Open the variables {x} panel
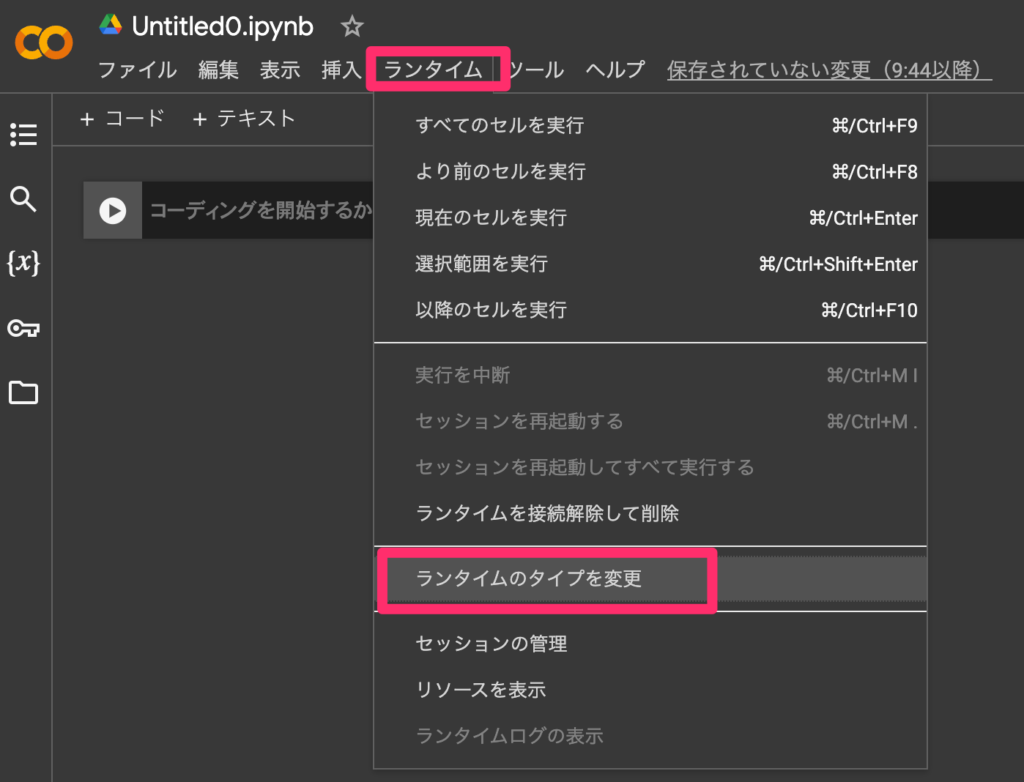1024x782 pixels. 23,263
